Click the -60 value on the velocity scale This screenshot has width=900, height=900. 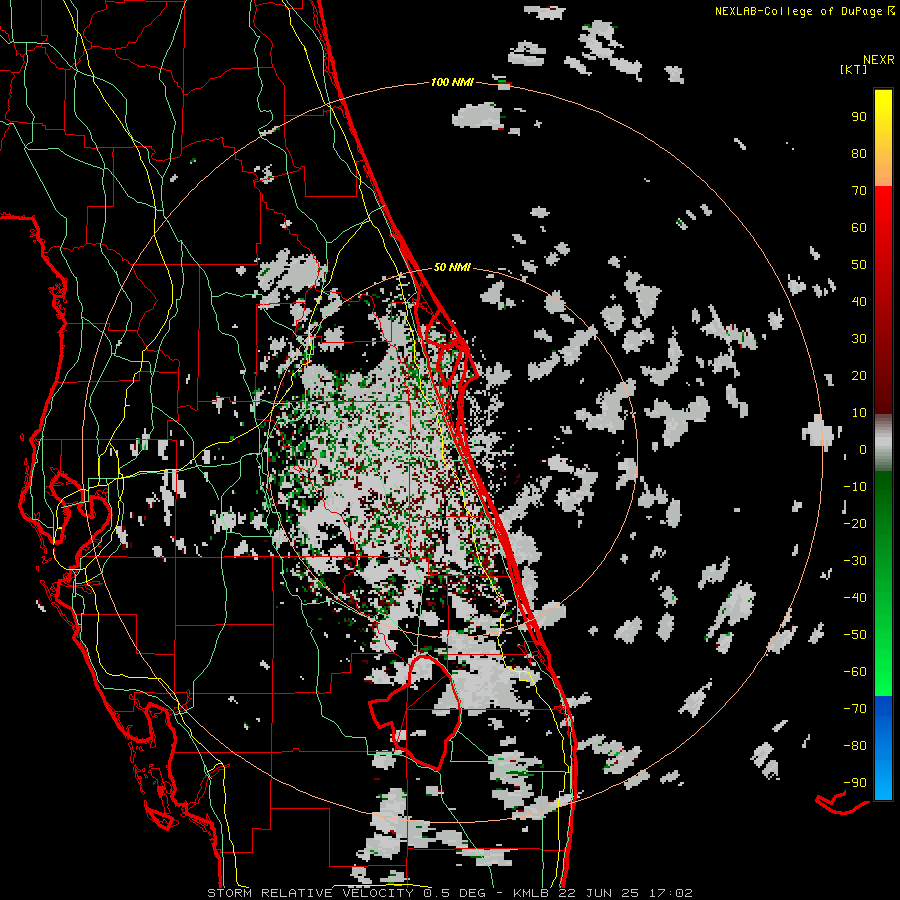pos(855,672)
